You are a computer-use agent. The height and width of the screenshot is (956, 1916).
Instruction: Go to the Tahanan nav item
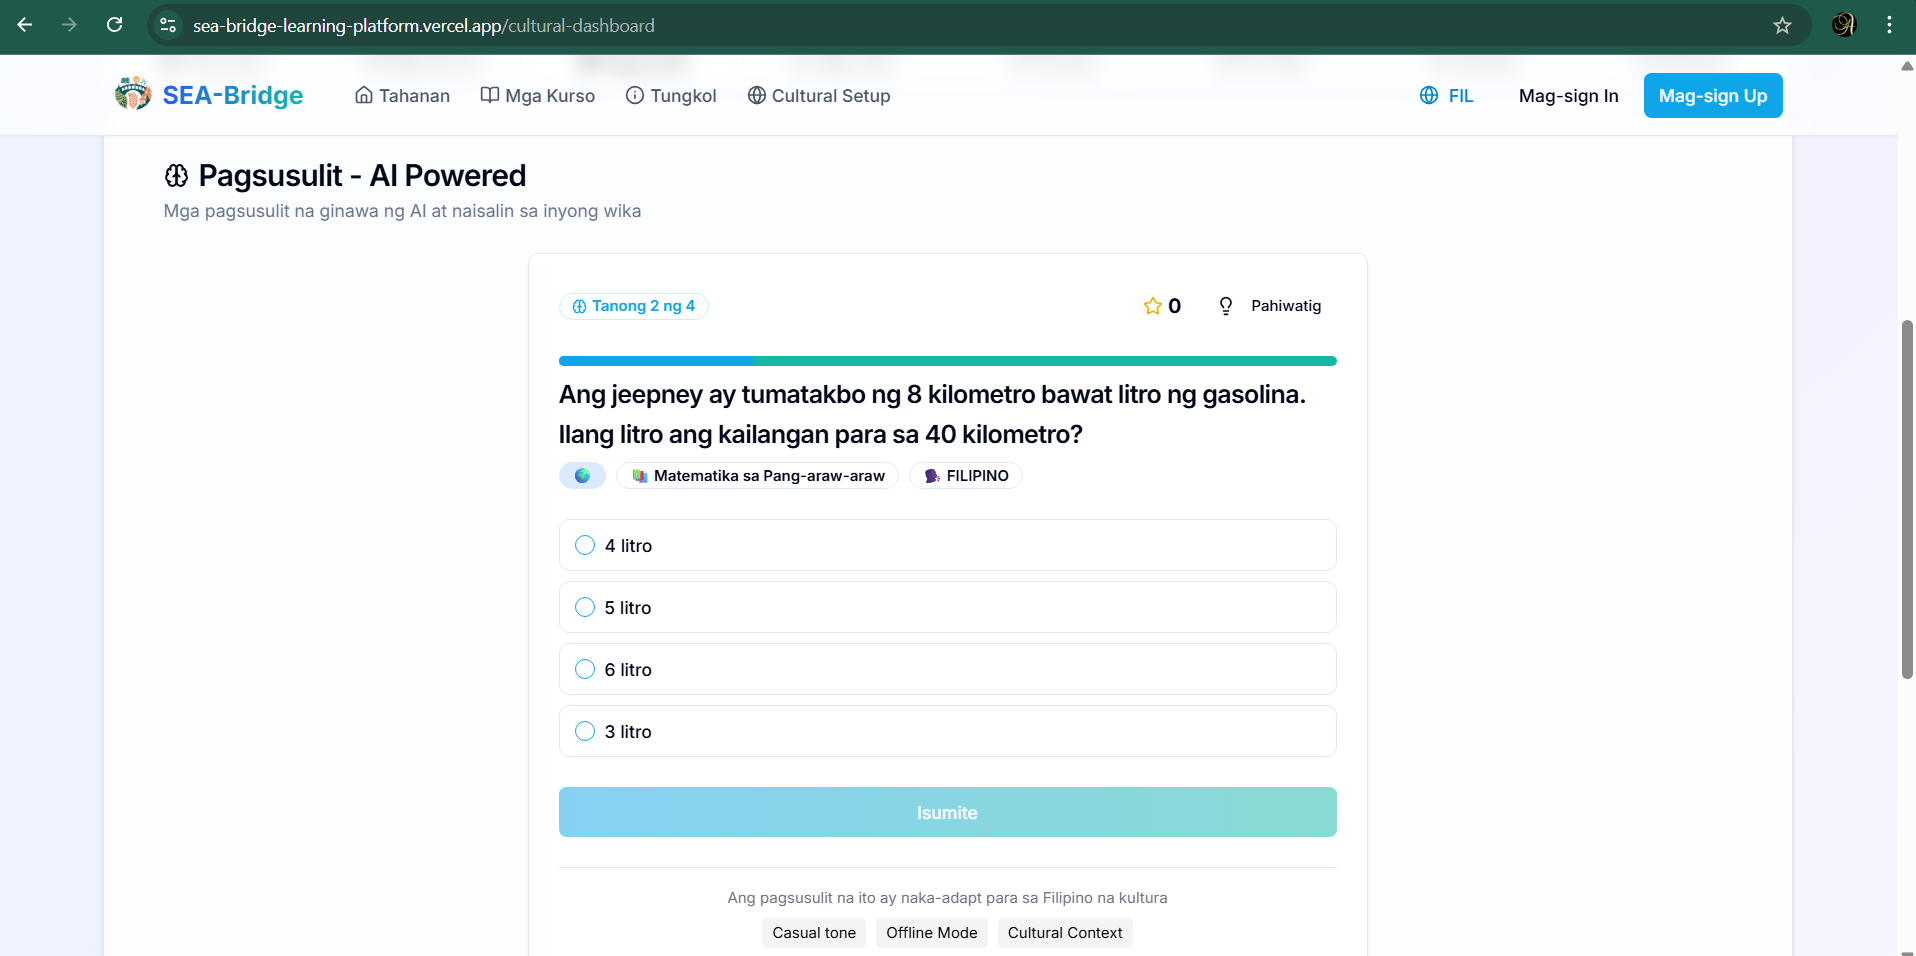[402, 96]
